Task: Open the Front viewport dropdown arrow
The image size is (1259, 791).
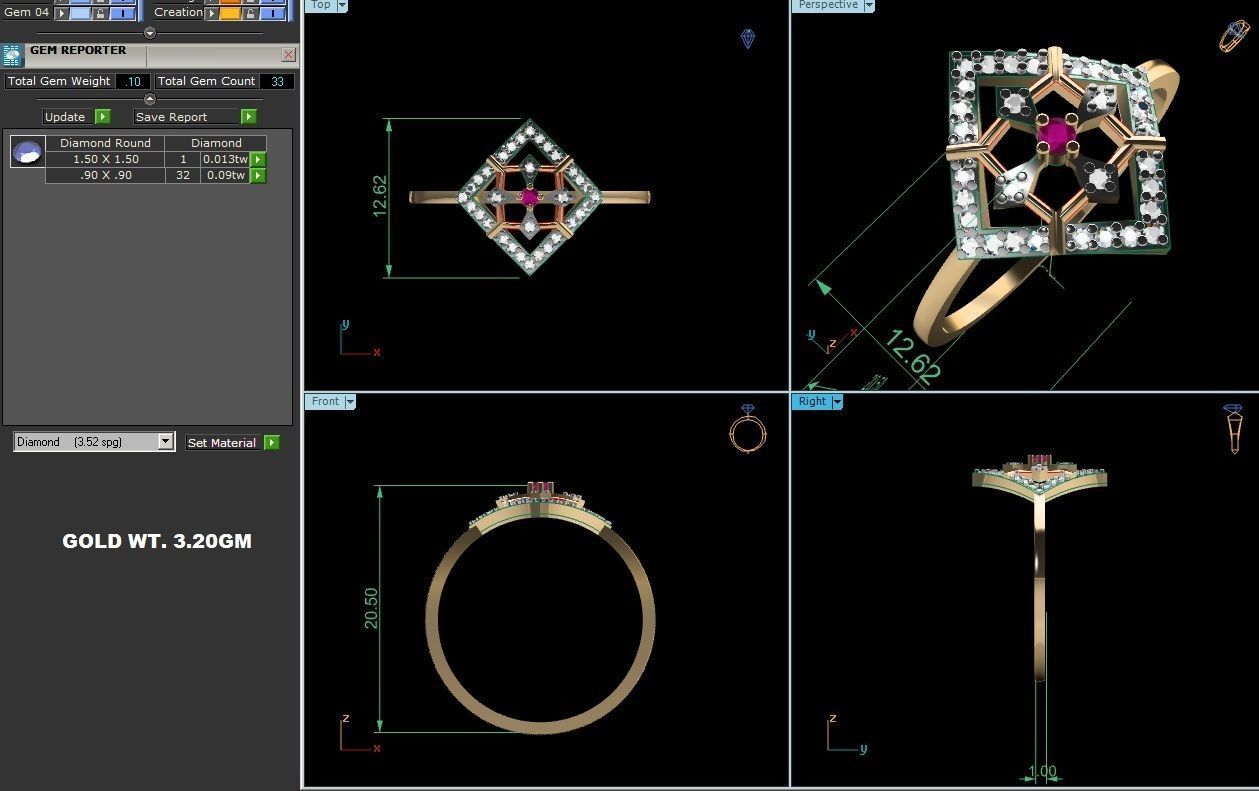Action: click(350, 401)
